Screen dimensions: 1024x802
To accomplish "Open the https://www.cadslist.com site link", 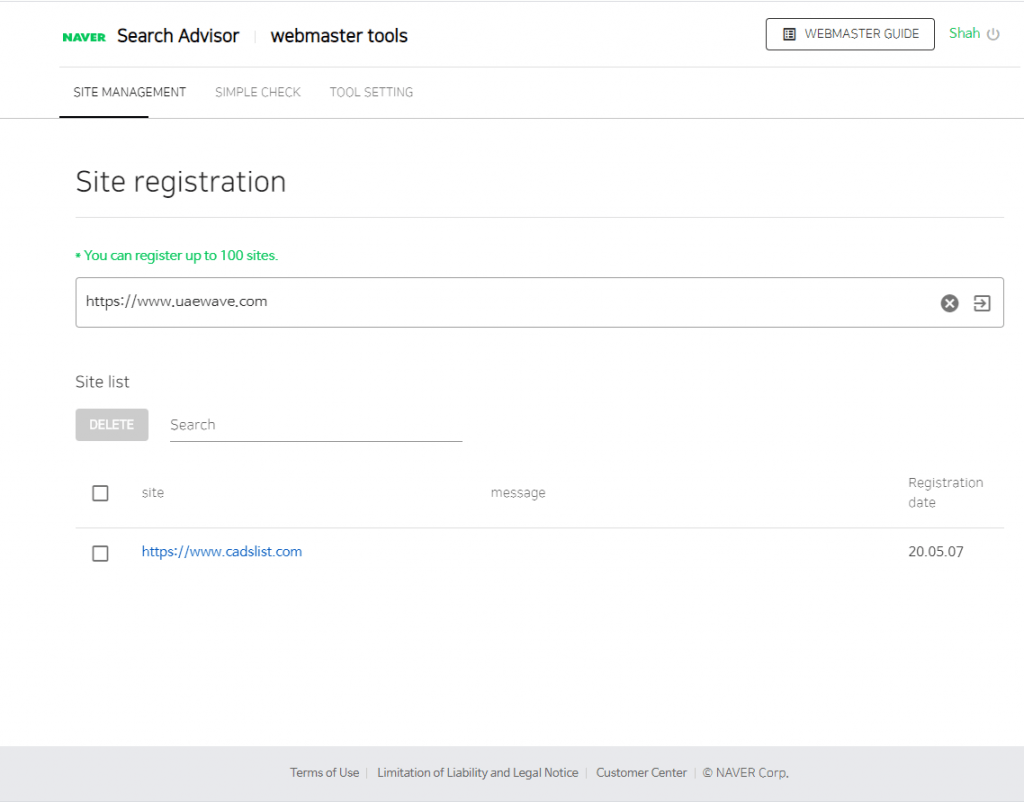I will pos(222,551).
